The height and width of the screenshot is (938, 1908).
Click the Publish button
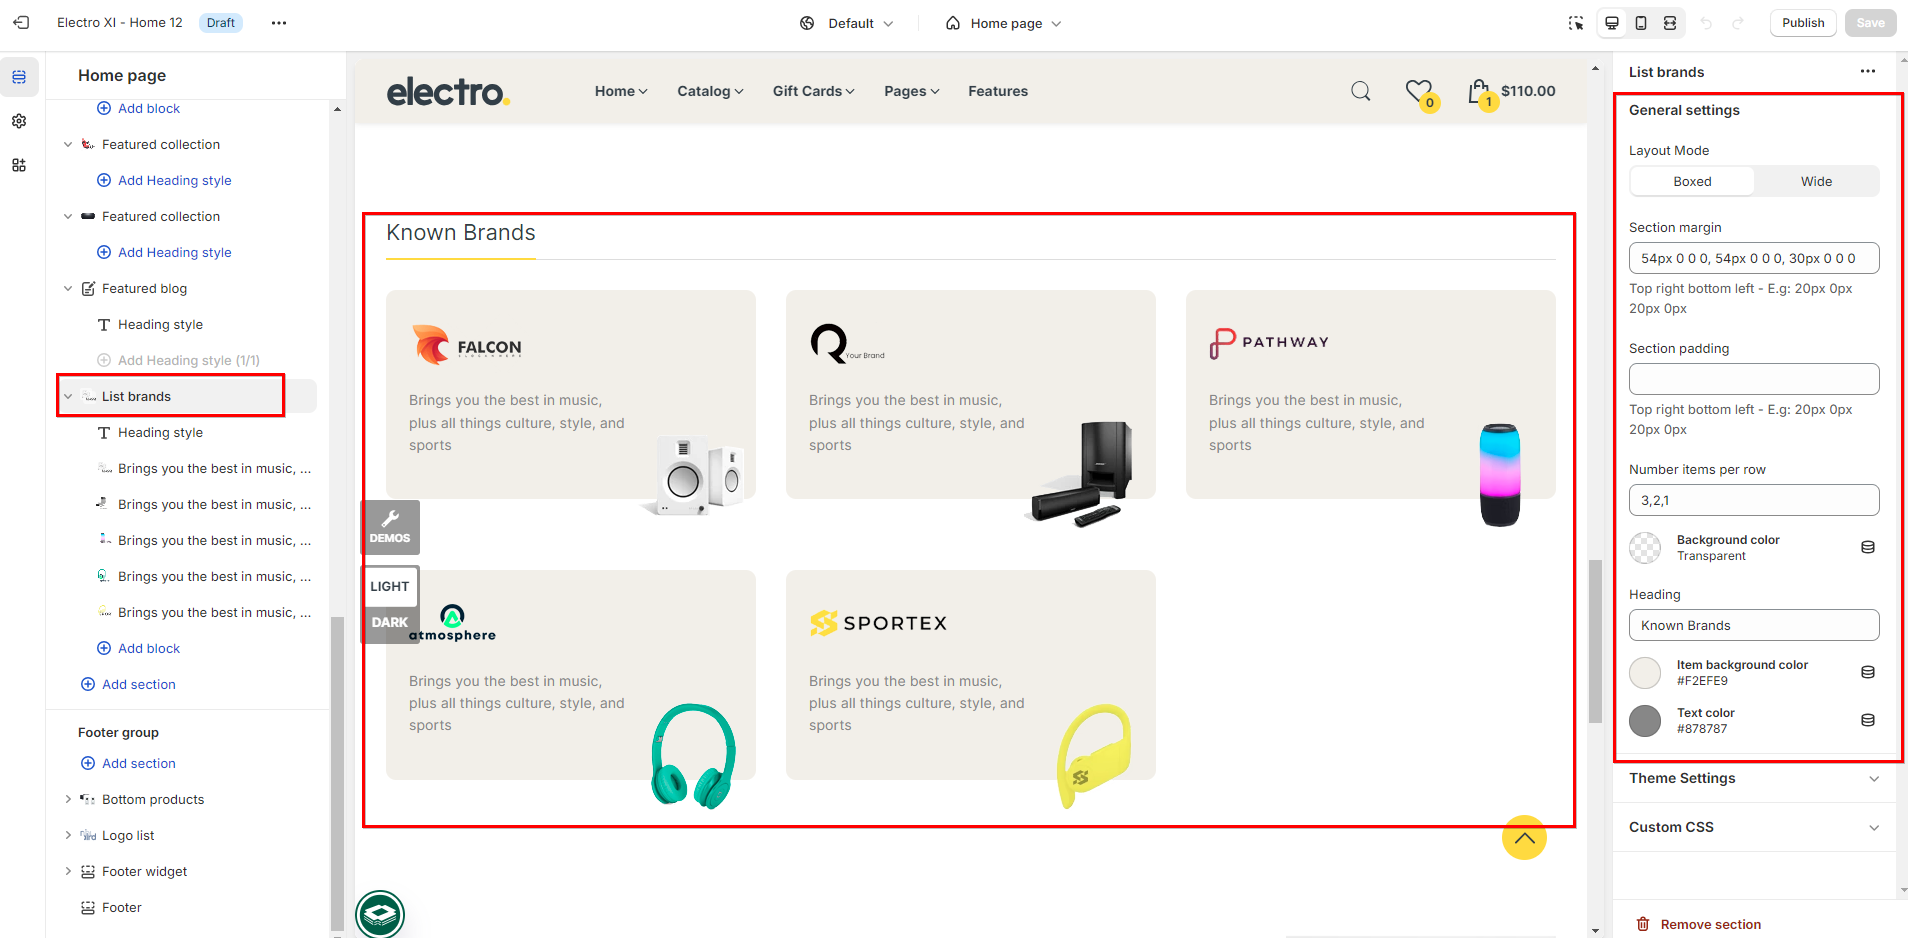tap(1803, 23)
